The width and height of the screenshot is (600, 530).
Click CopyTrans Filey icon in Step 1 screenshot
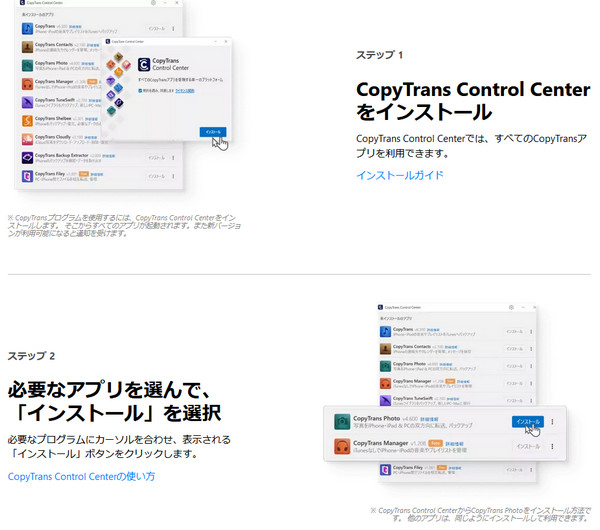(x=27, y=176)
